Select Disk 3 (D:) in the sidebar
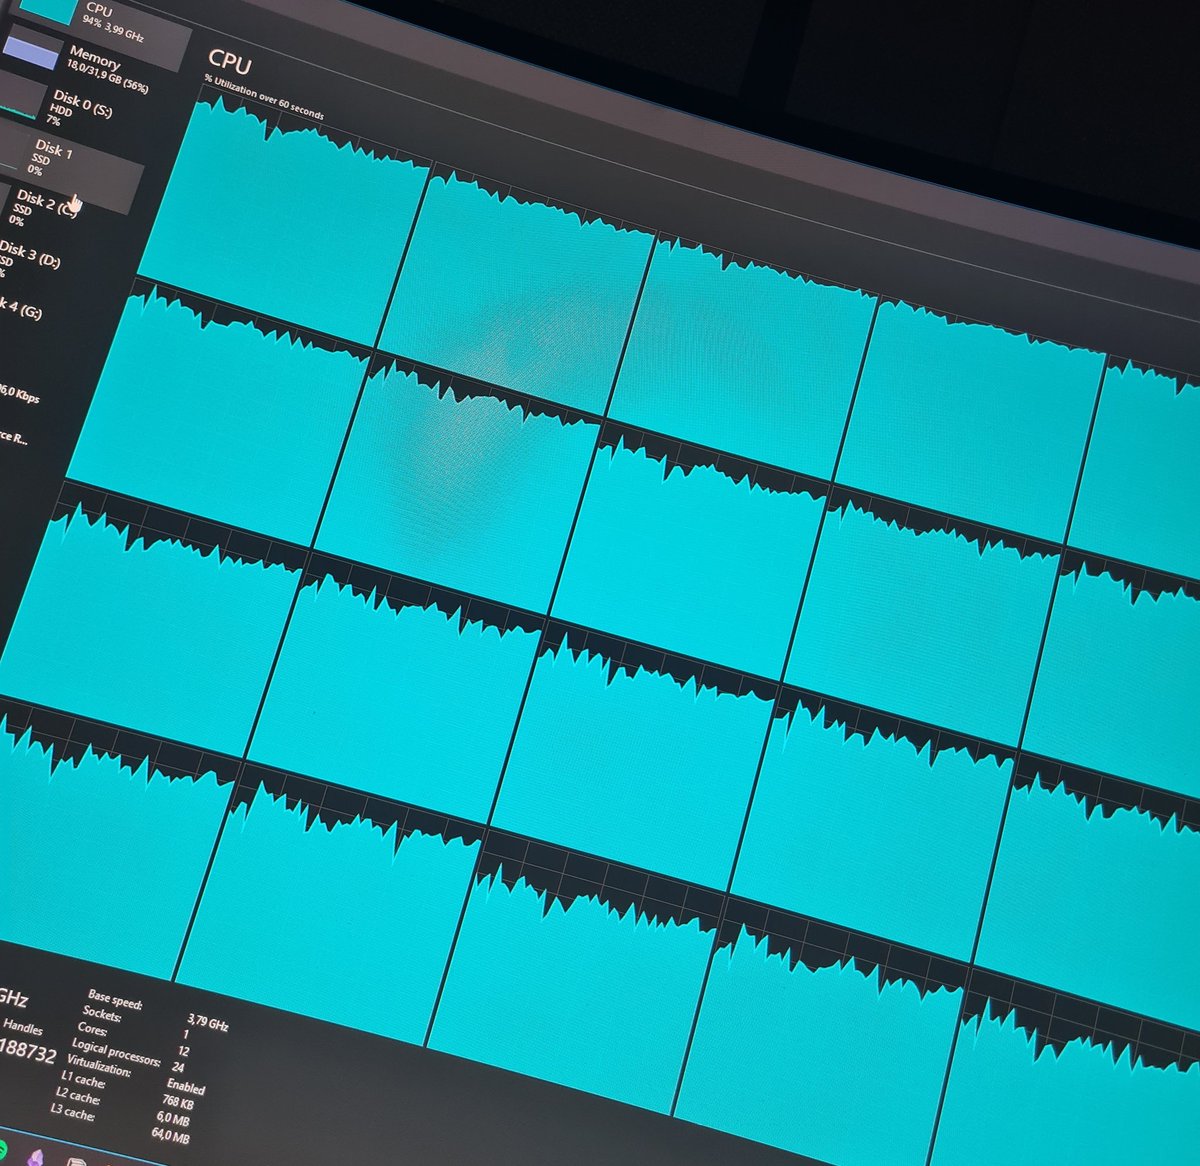Image resolution: width=1200 pixels, height=1166 pixels. tap(32, 254)
